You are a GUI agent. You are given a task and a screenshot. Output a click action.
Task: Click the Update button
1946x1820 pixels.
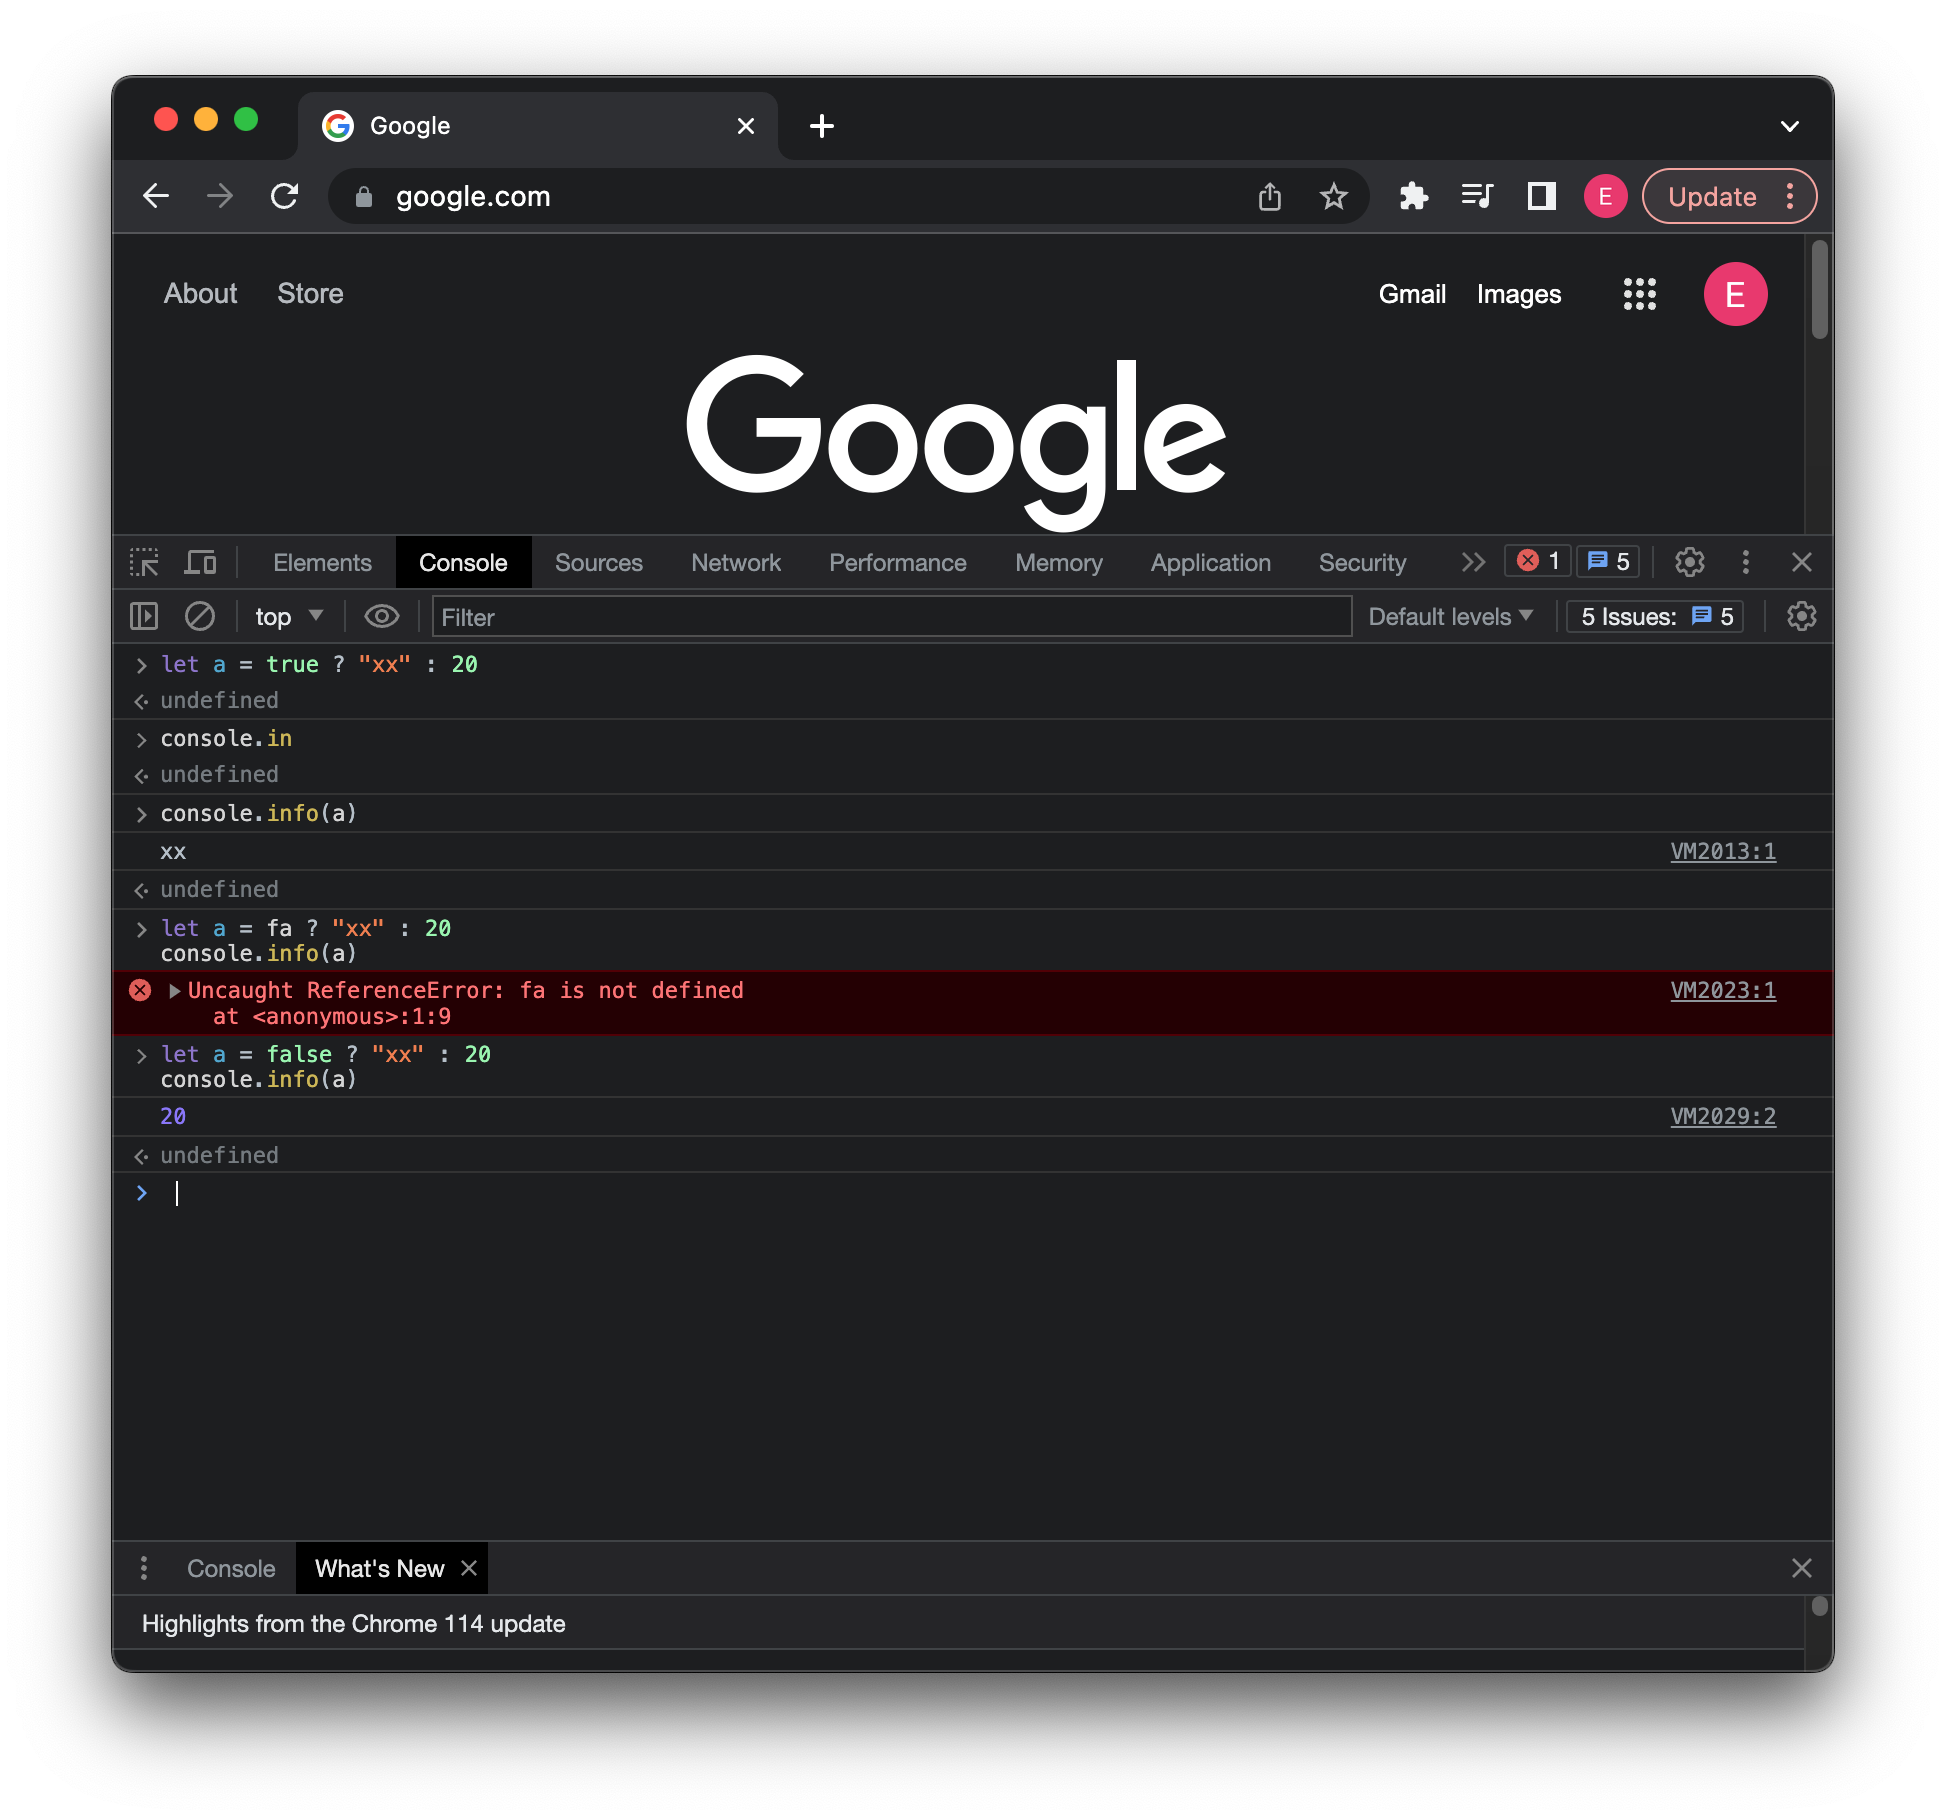coord(1712,197)
